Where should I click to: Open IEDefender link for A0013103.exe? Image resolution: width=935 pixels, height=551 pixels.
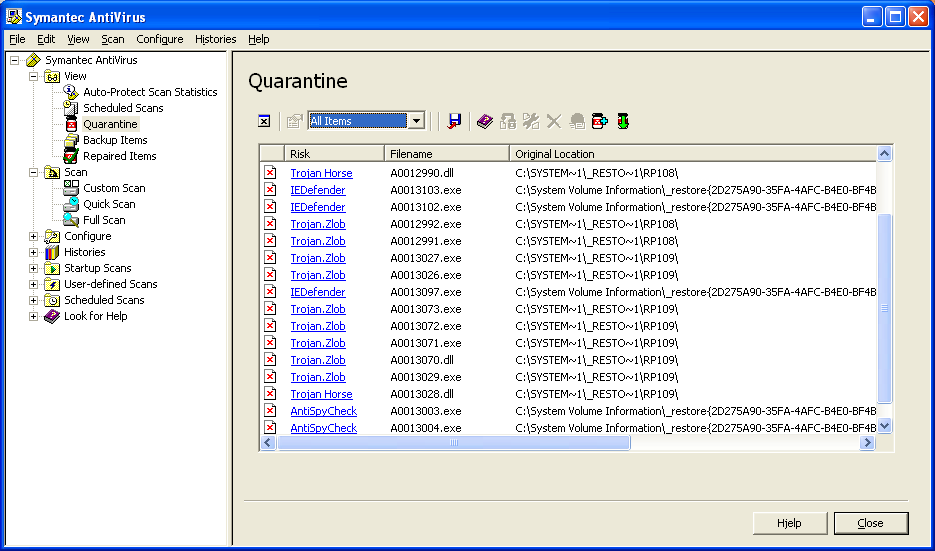click(318, 190)
